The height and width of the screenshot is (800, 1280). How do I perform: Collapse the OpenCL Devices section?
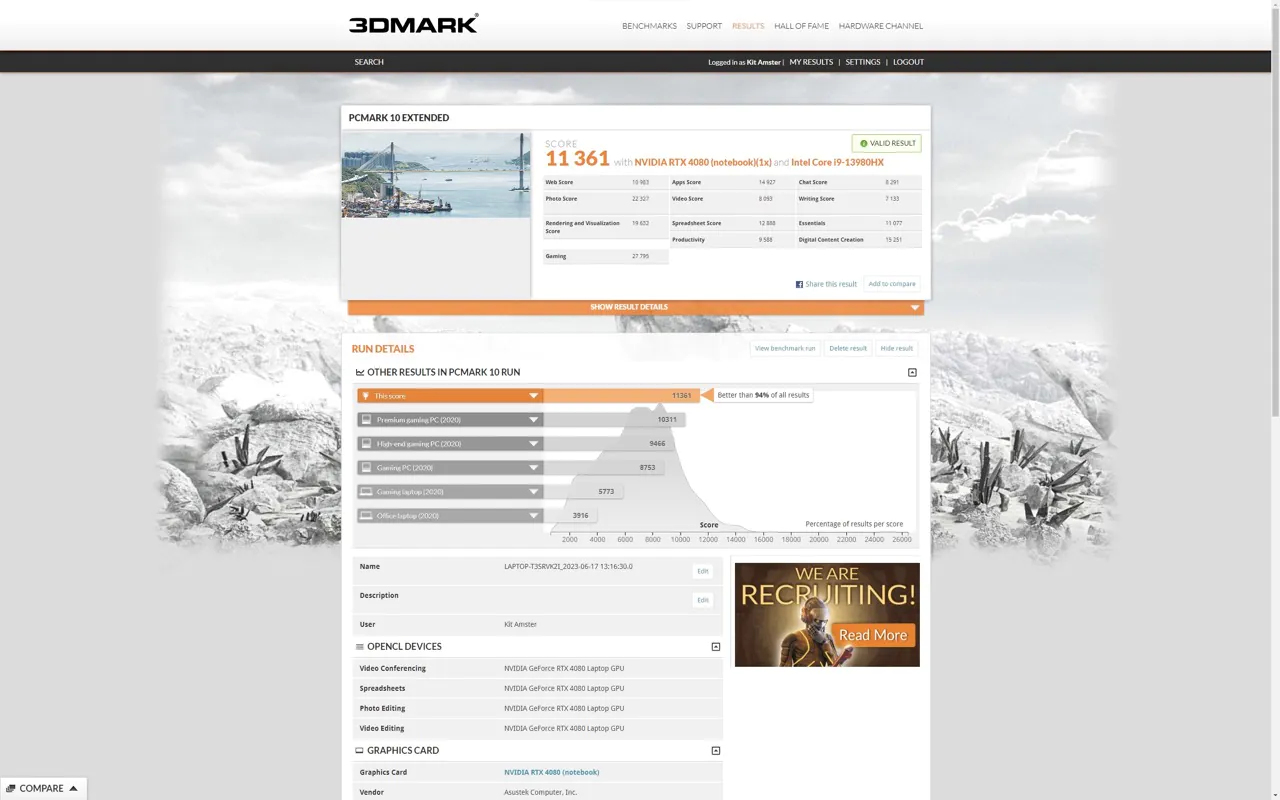coord(716,647)
